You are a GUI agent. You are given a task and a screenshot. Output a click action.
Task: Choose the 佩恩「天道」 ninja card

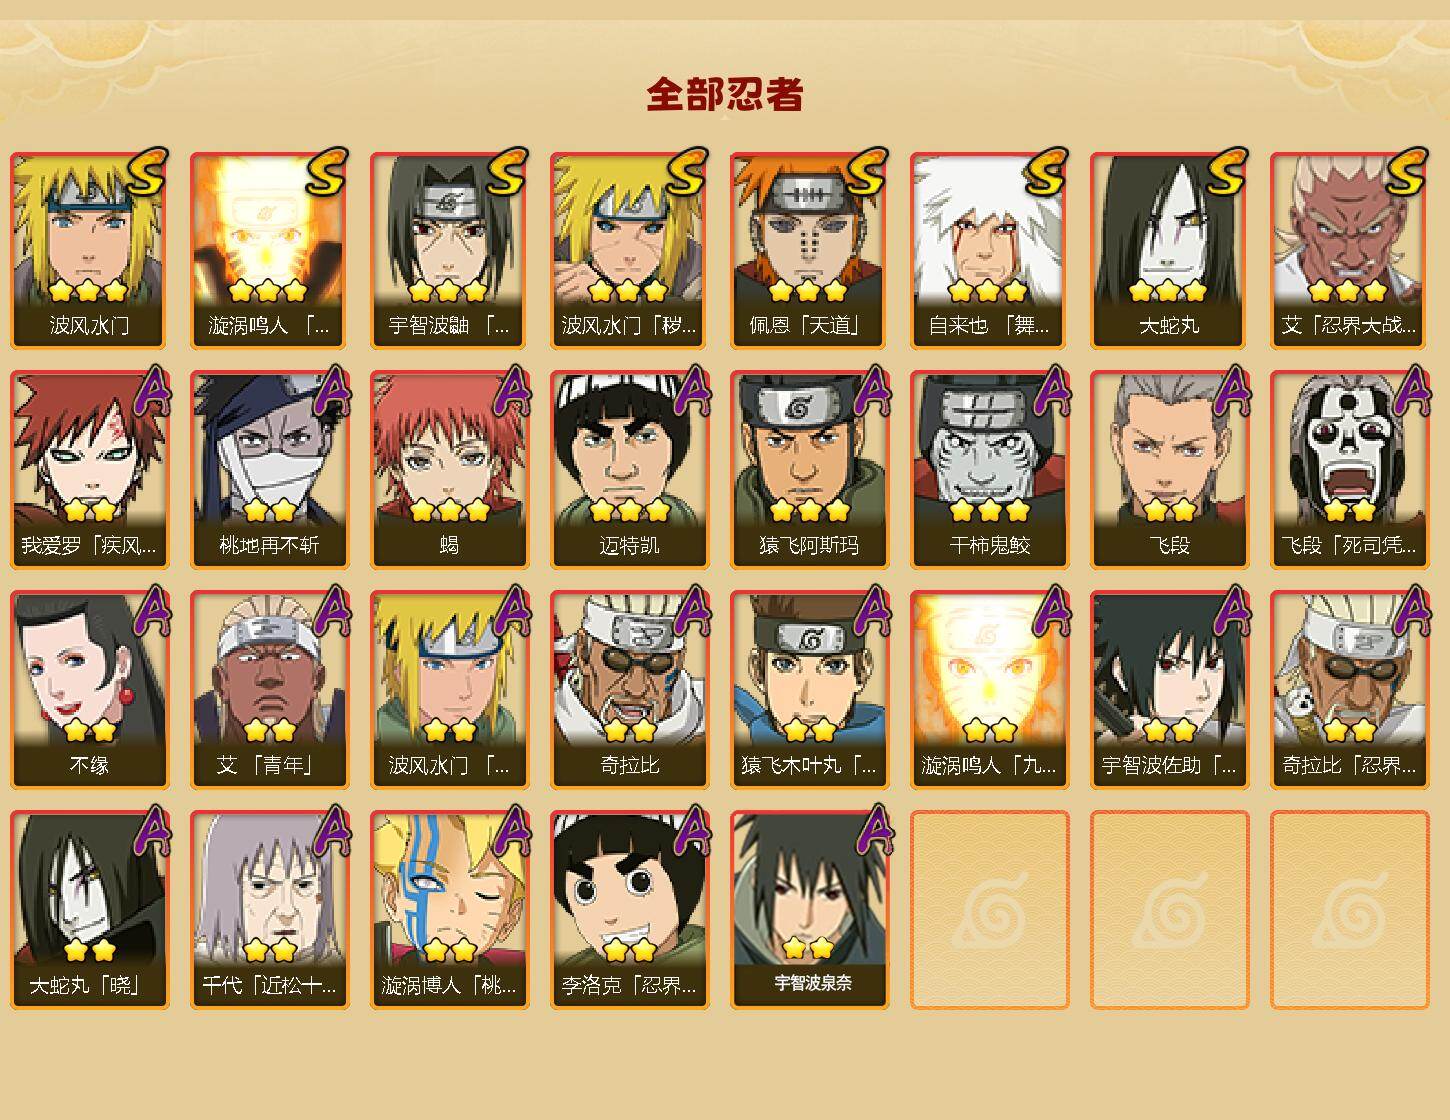(809, 250)
